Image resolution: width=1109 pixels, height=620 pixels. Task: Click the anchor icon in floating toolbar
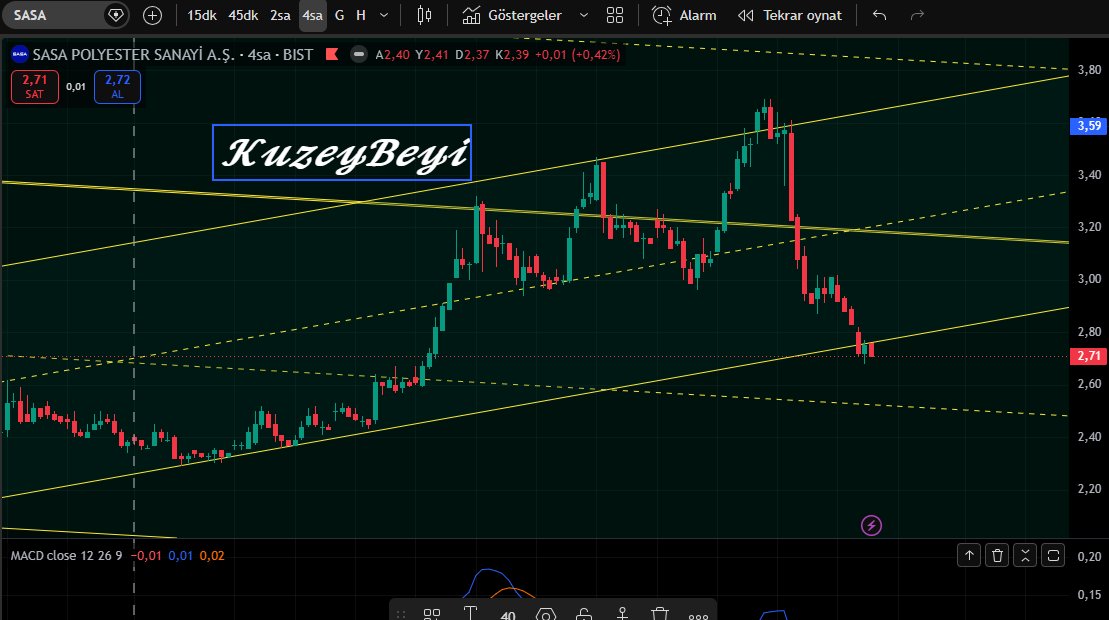click(x=622, y=614)
